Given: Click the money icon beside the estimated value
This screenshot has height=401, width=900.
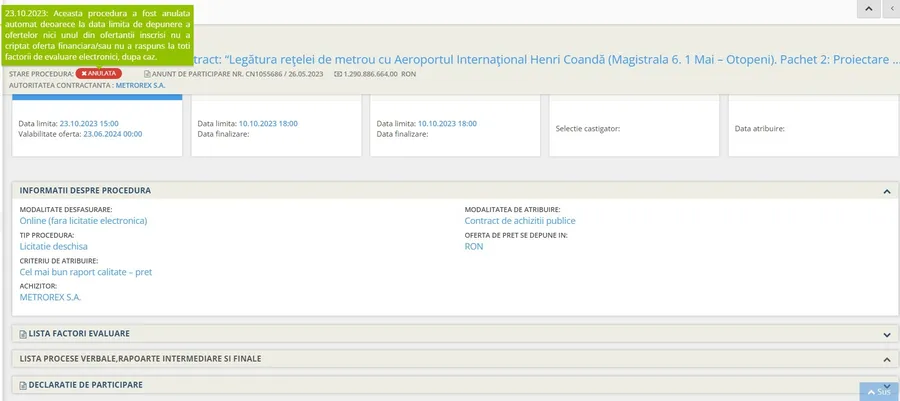Looking at the screenshot, I should click(x=338, y=74).
